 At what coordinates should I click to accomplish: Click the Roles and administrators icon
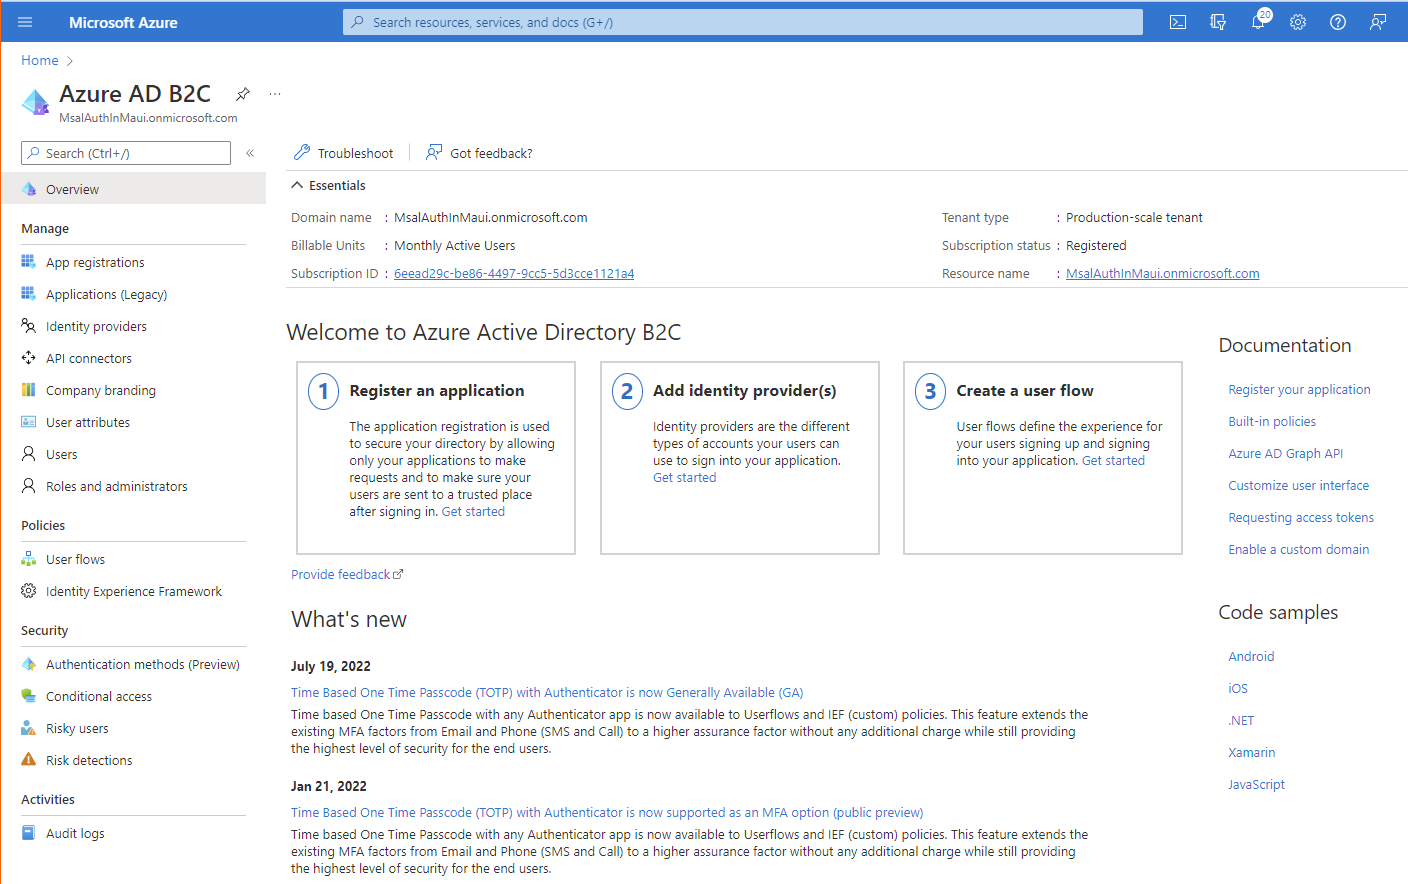29,486
